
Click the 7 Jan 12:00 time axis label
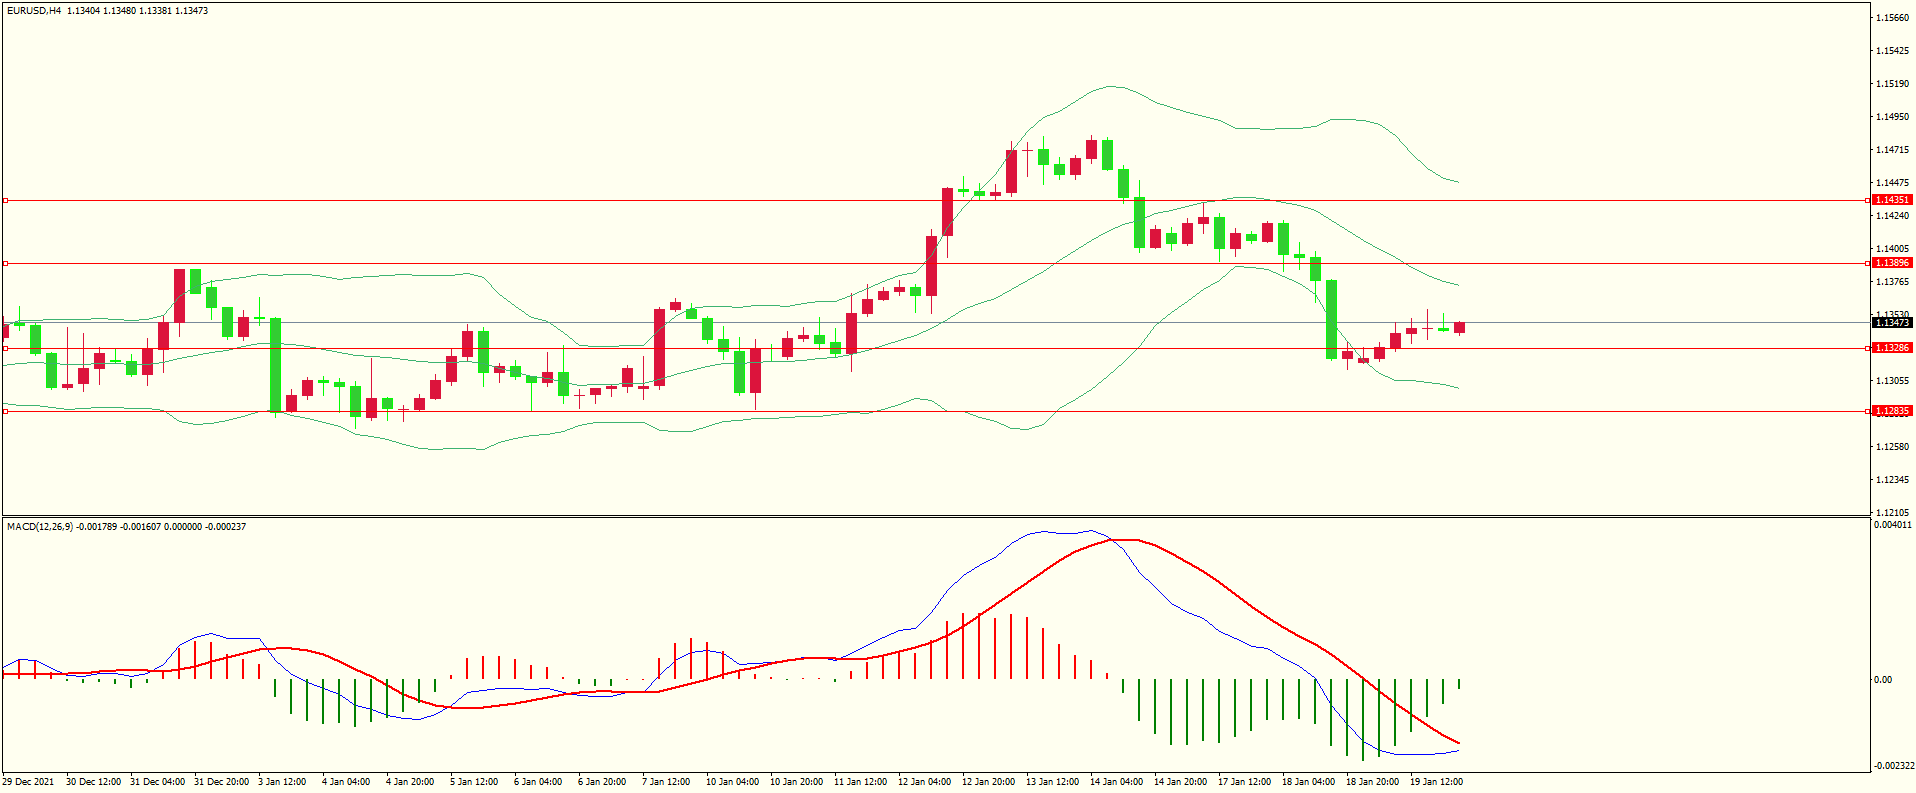666,782
